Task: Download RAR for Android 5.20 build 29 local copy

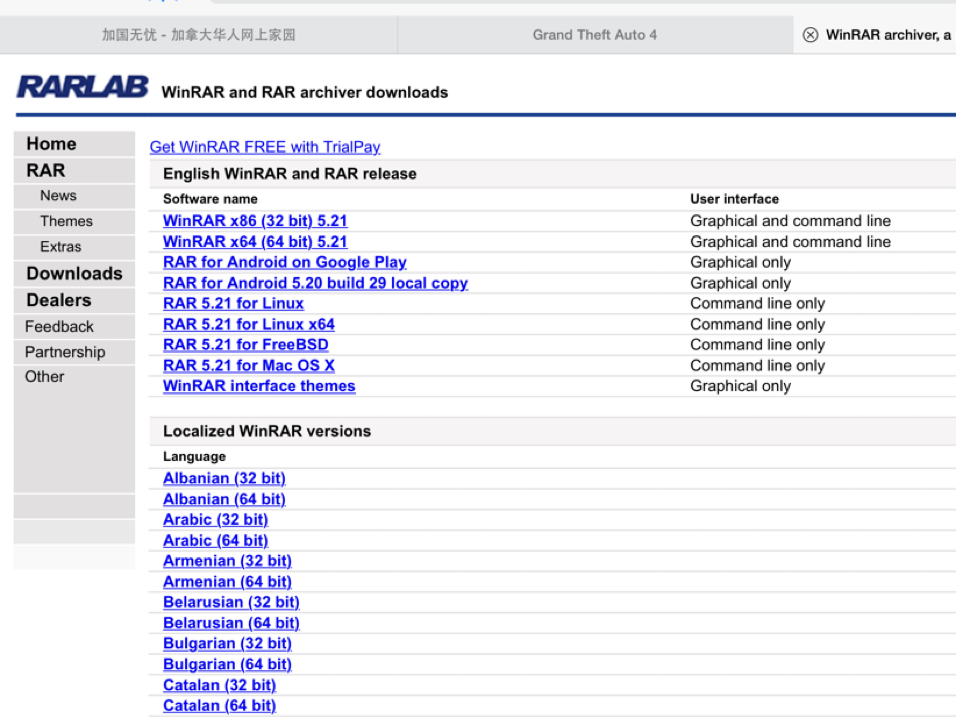Action: pos(315,283)
